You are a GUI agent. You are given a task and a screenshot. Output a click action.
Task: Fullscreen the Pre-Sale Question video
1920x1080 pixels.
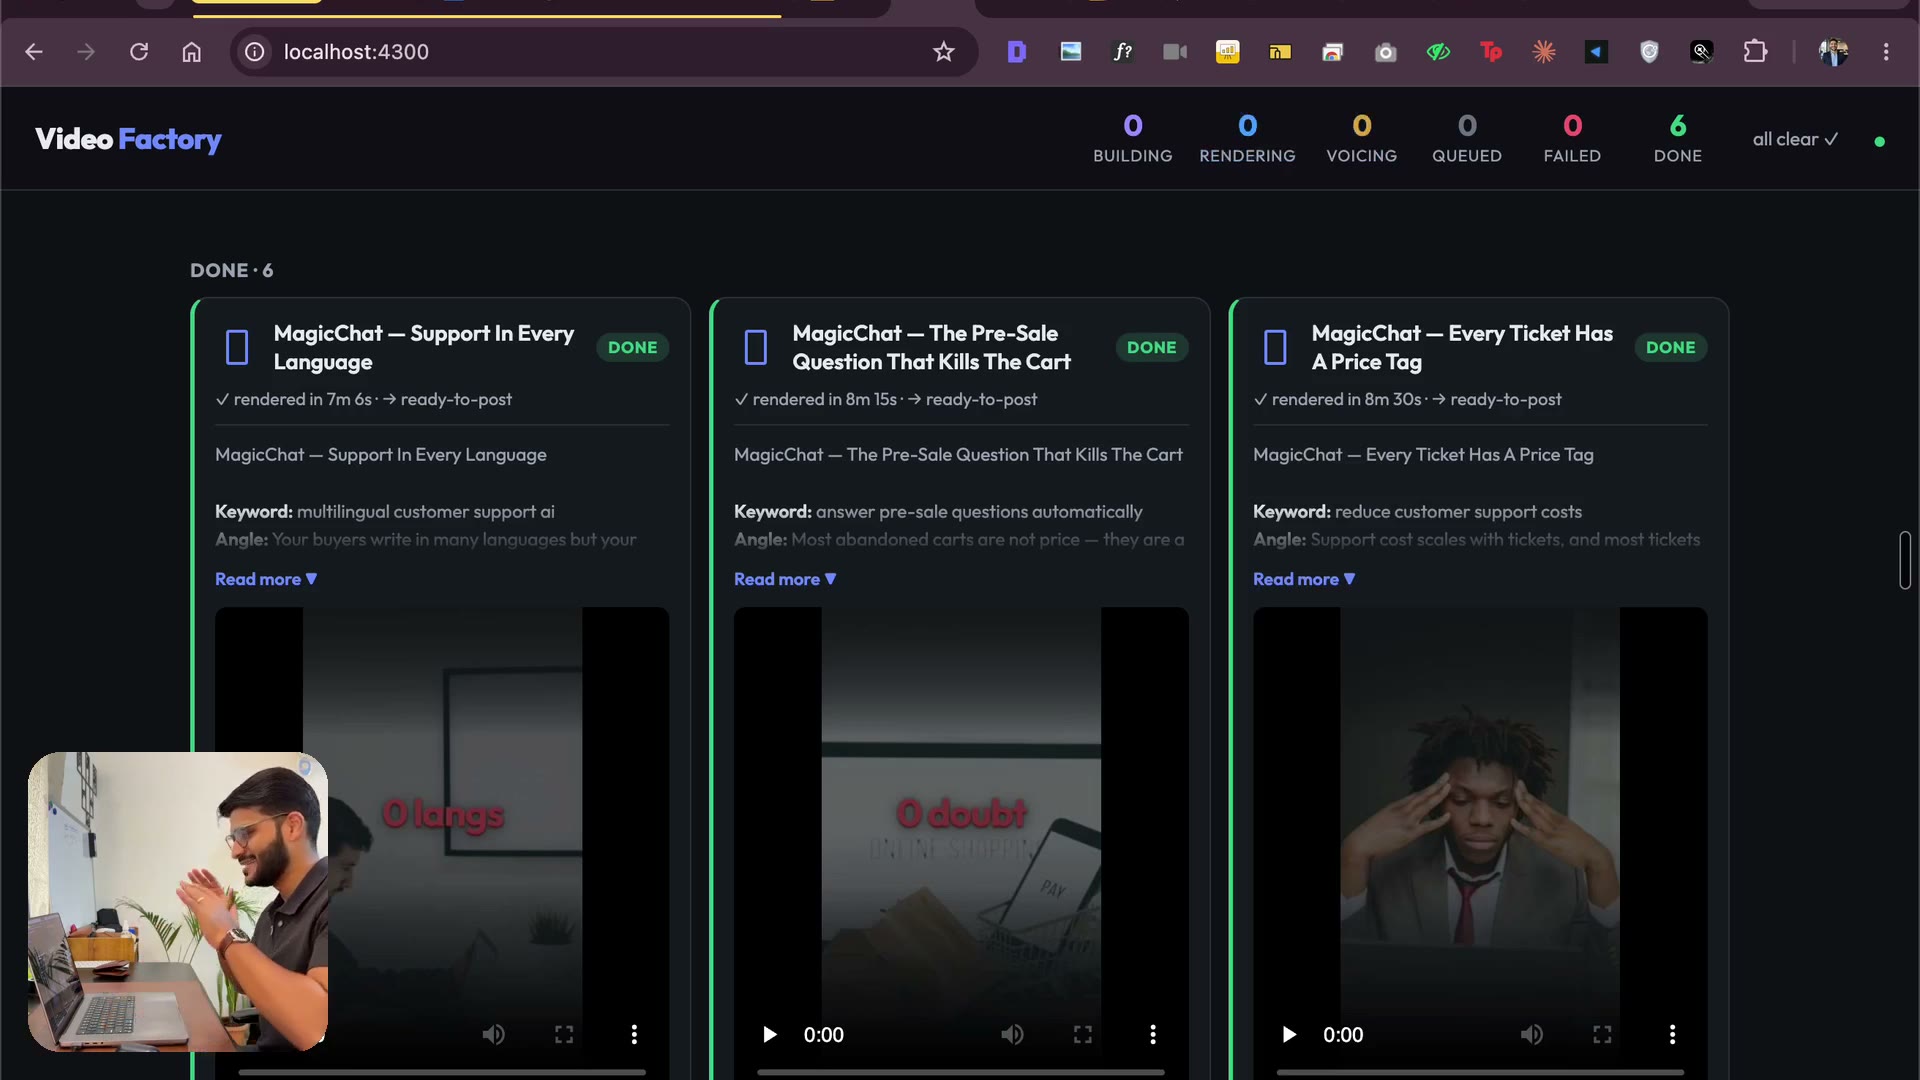pyautogui.click(x=1083, y=1034)
